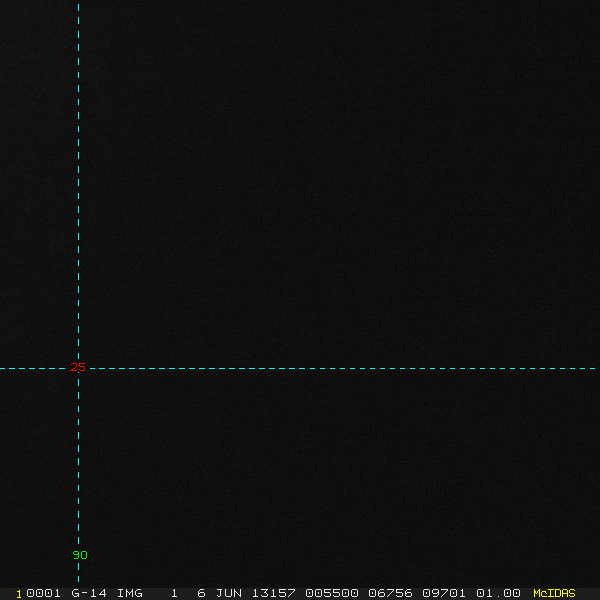Click the yellow McIDAS label
The image size is (600, 600).
554,593
